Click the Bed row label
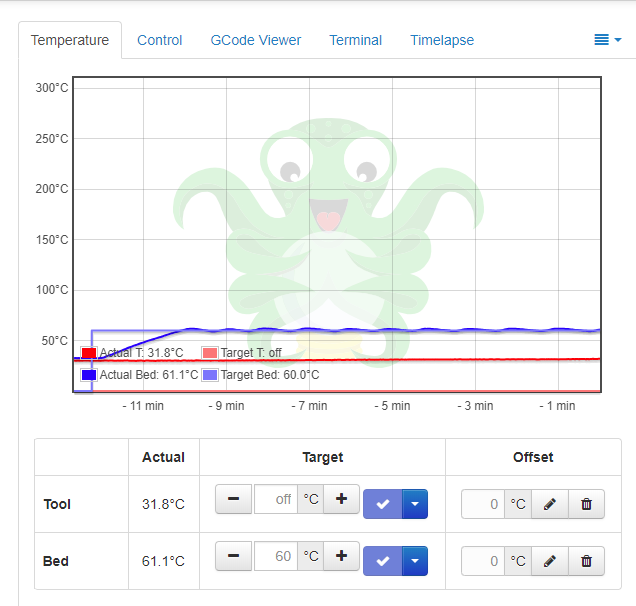The height and width of the screenshot is (606, 636). click(x=56, y=561)
